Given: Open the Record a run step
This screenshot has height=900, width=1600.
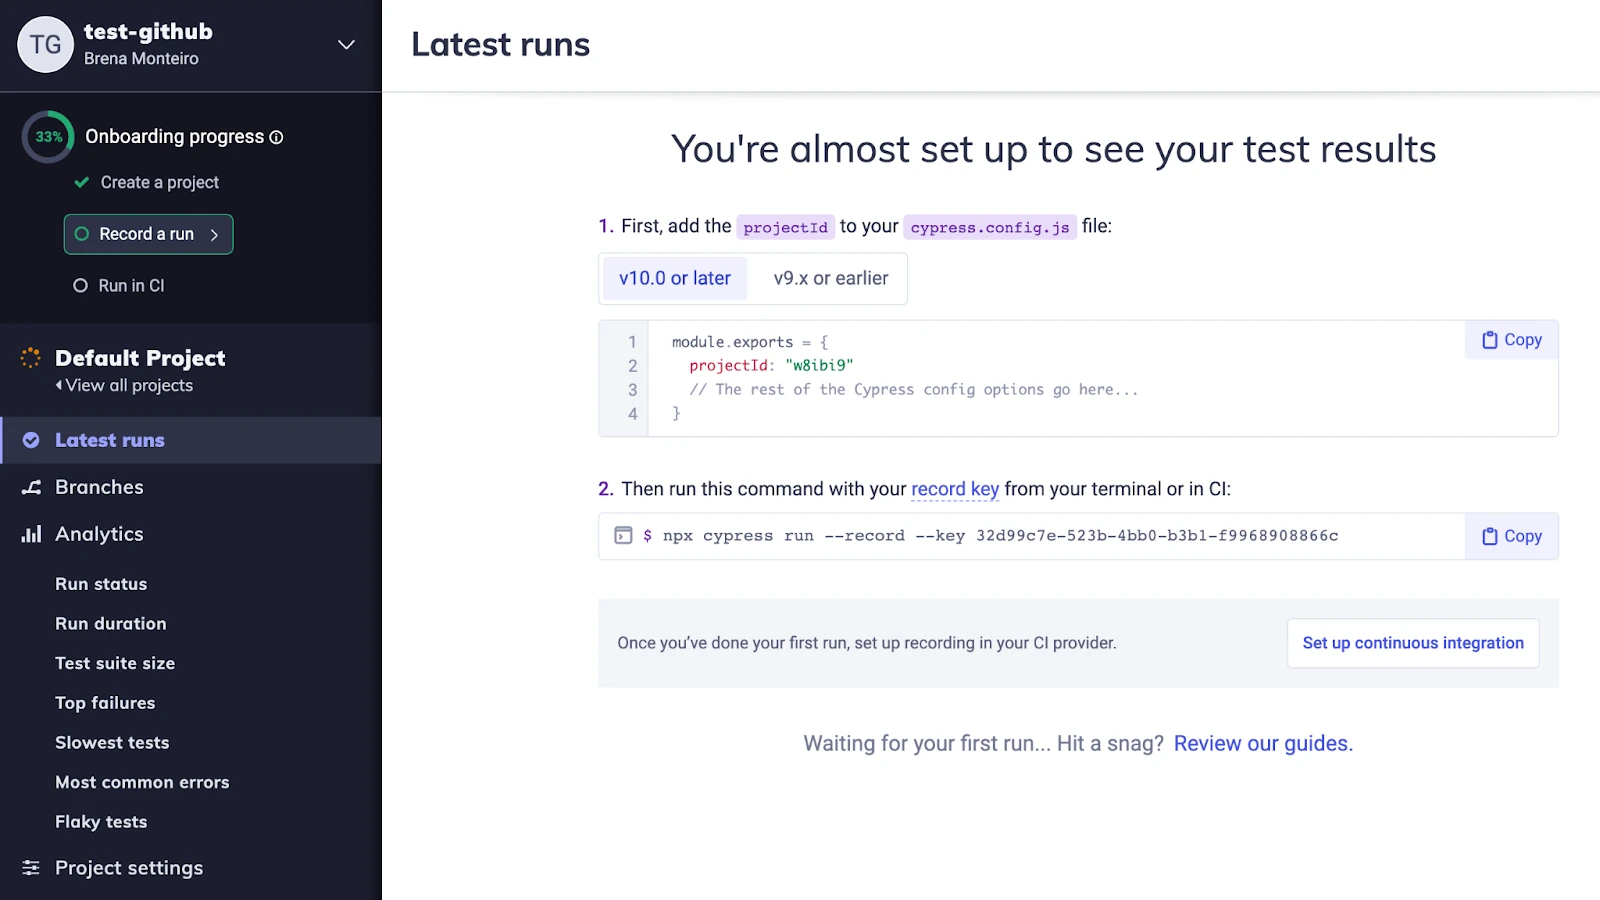Looking at the screenshot, I should (148, 234).
